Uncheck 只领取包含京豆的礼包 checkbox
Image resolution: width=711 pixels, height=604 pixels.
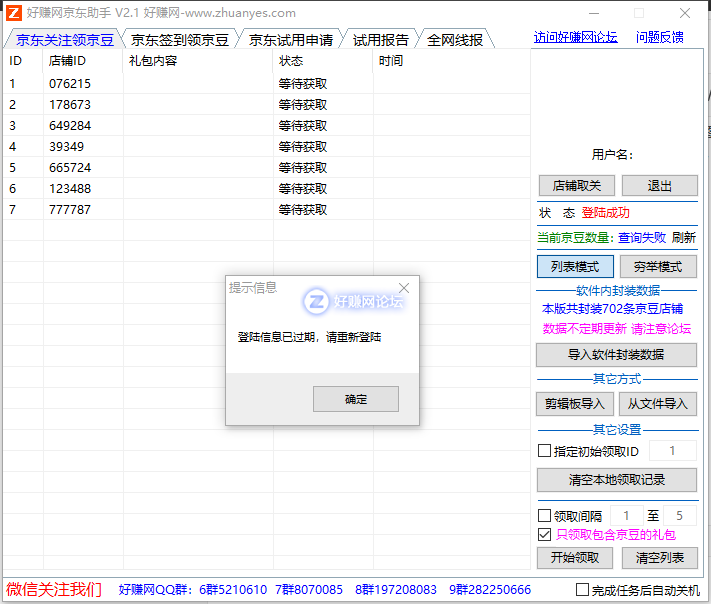pyautogui.click(x=544, y=535)
